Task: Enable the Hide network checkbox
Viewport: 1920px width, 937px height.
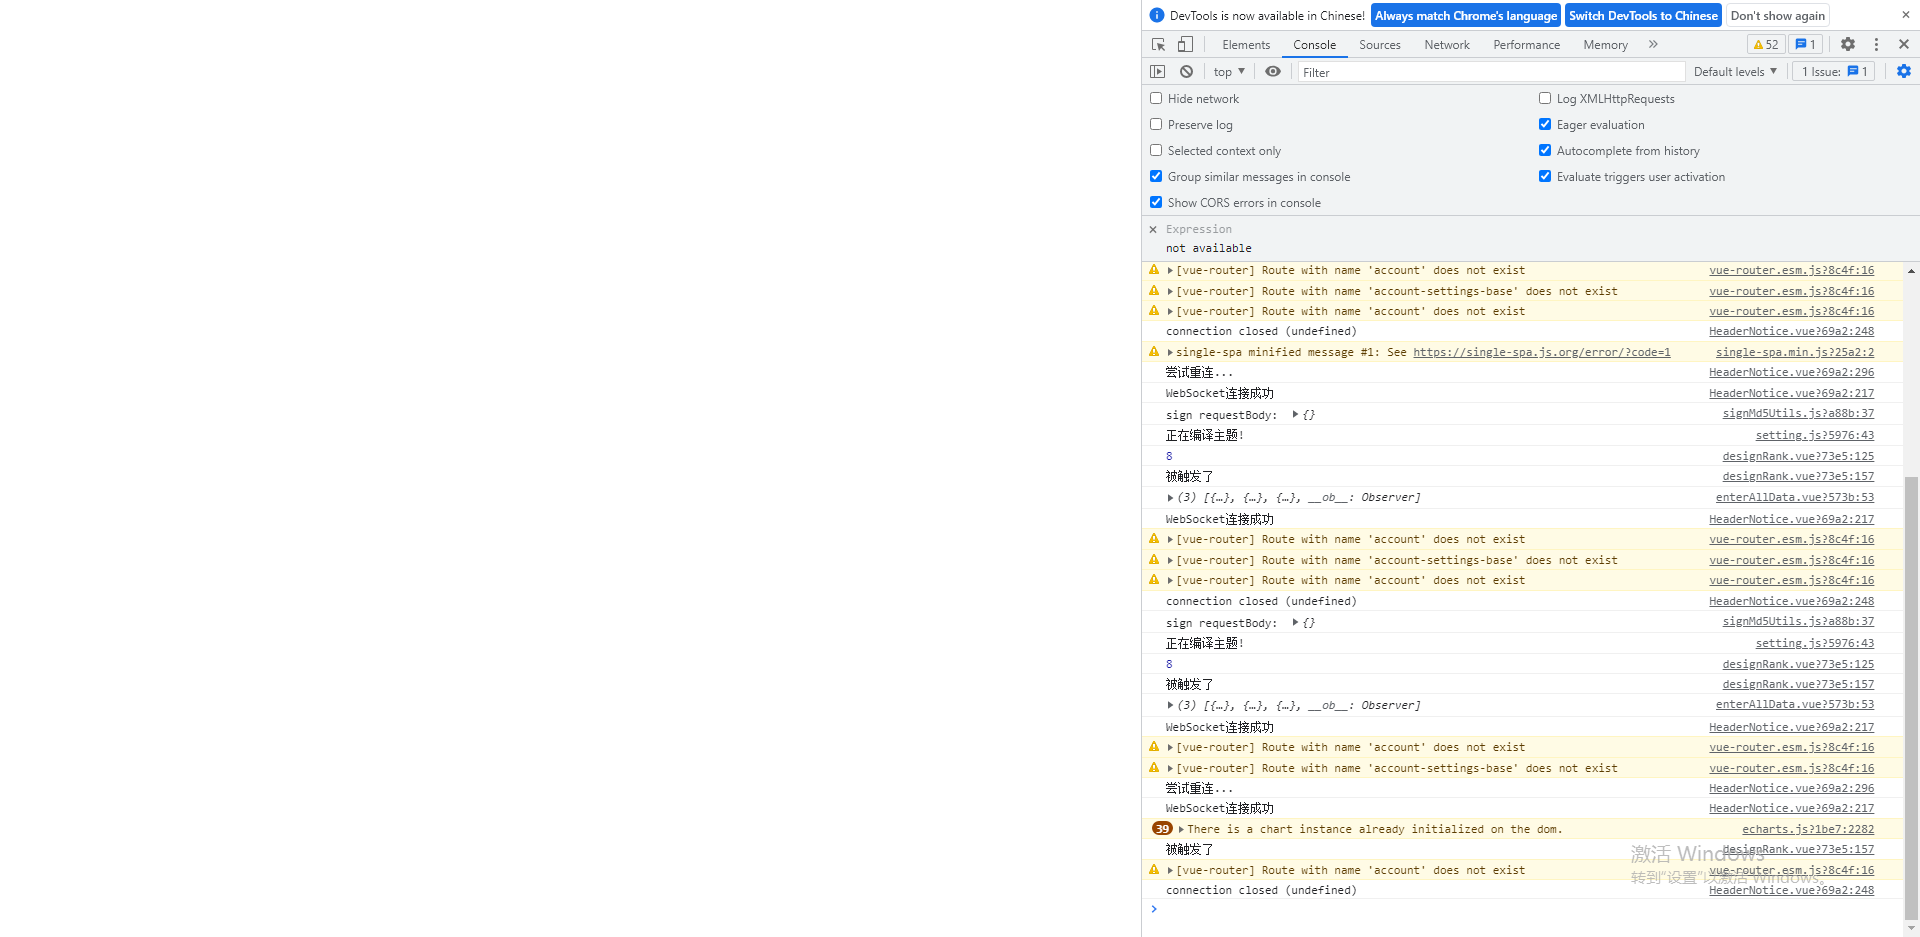Action: pyautogui.click(x=1156, y=98)
